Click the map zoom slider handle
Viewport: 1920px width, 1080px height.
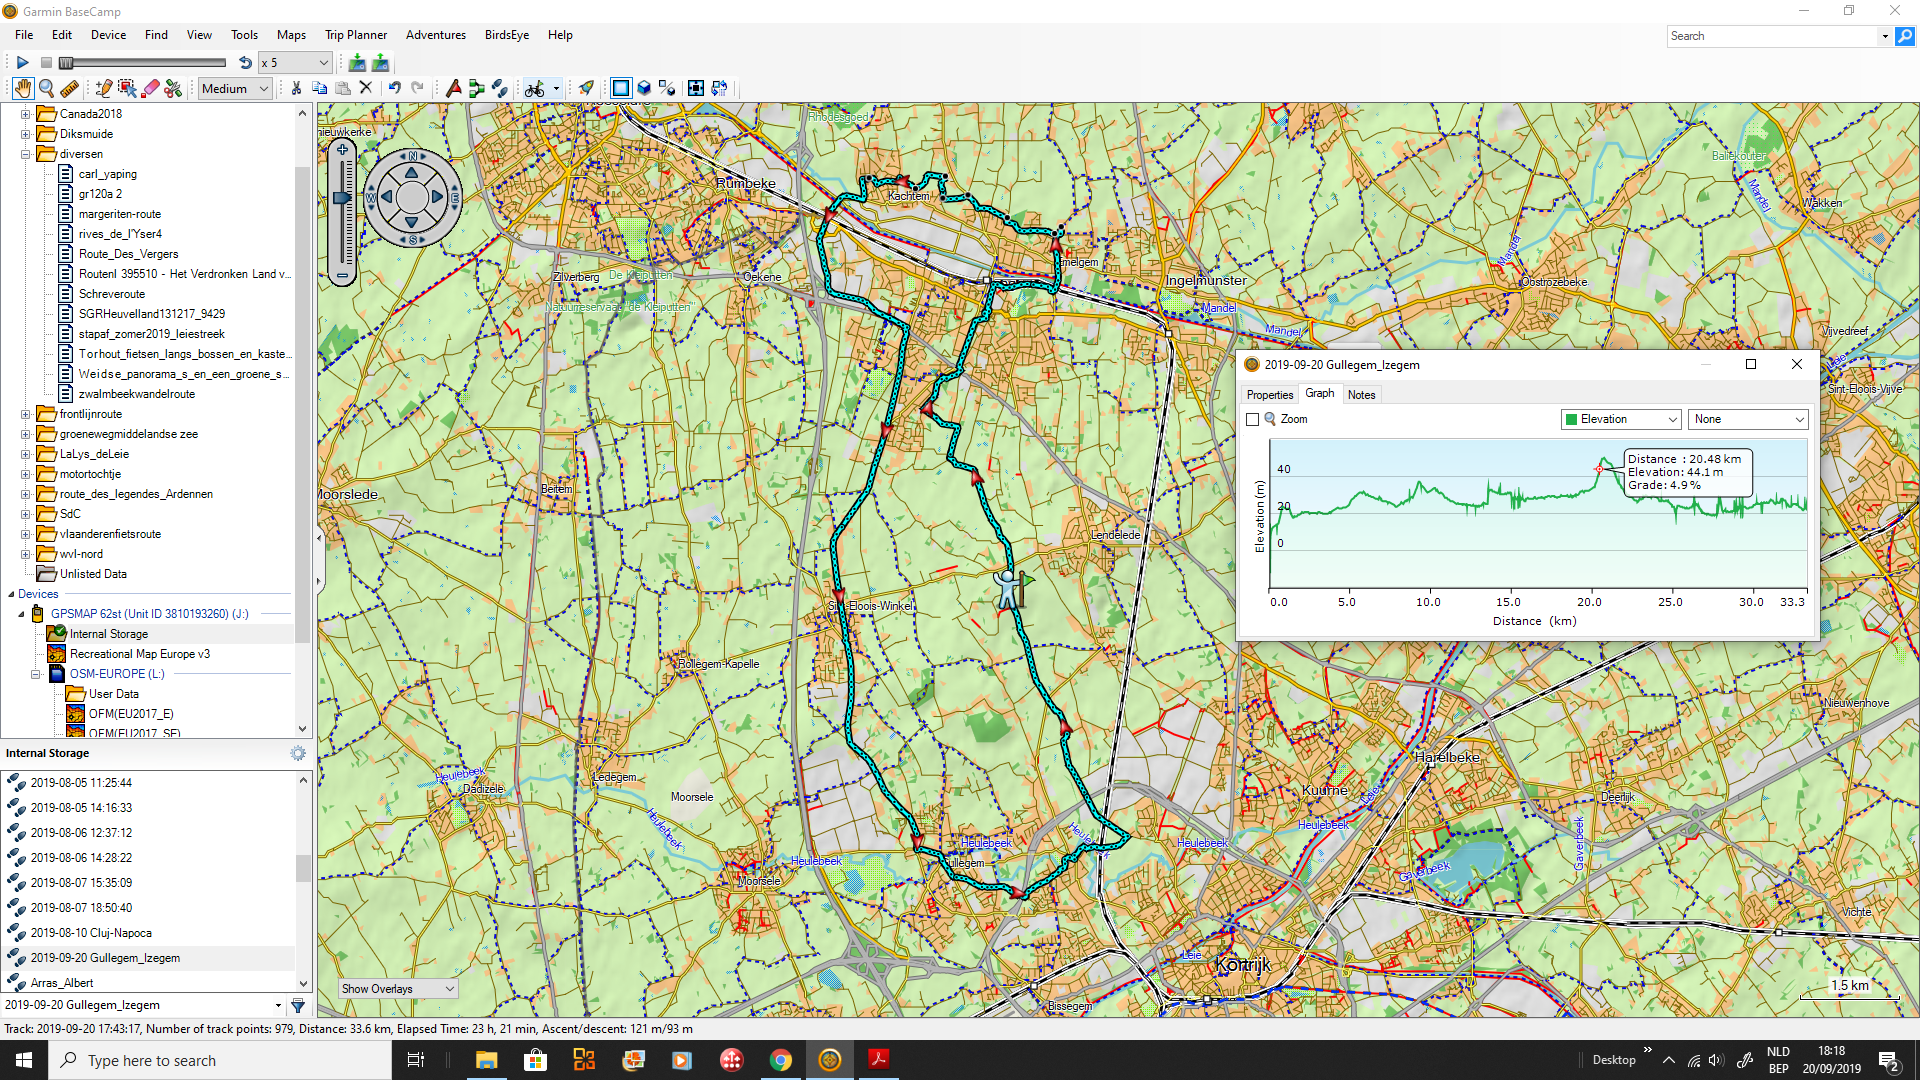point(342,198)
